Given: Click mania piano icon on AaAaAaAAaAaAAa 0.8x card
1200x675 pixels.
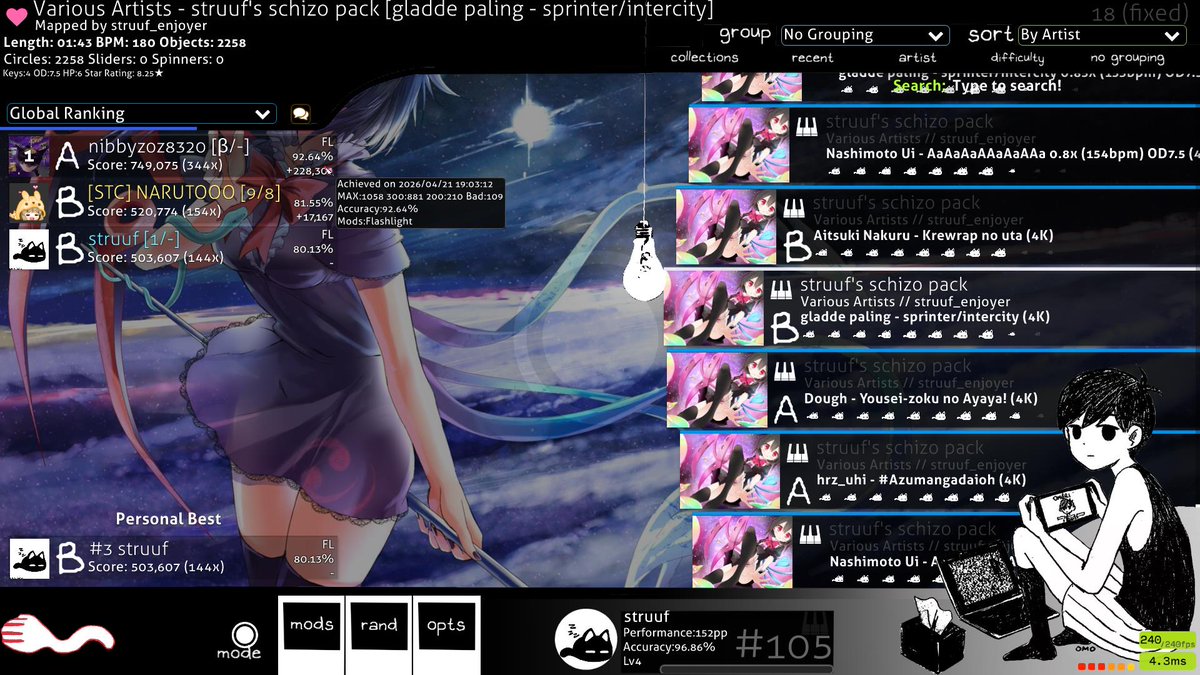Looking at the screenshot, I should click(807, 127).
